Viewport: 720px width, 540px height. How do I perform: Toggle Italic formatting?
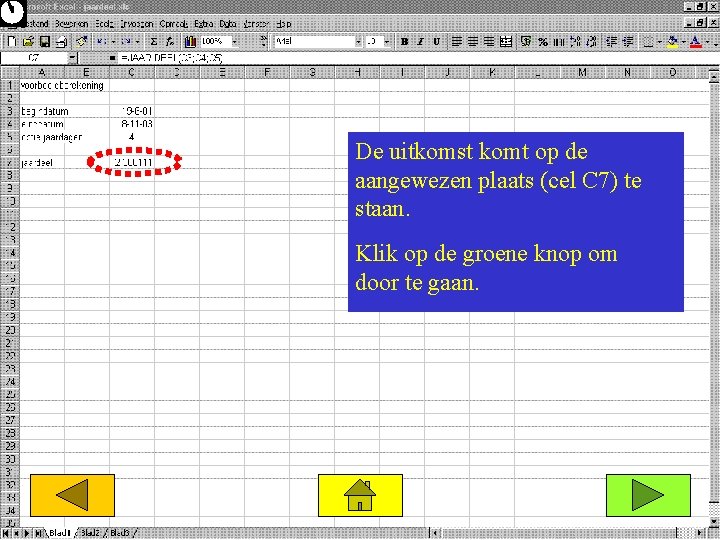(x=420, y=42)
